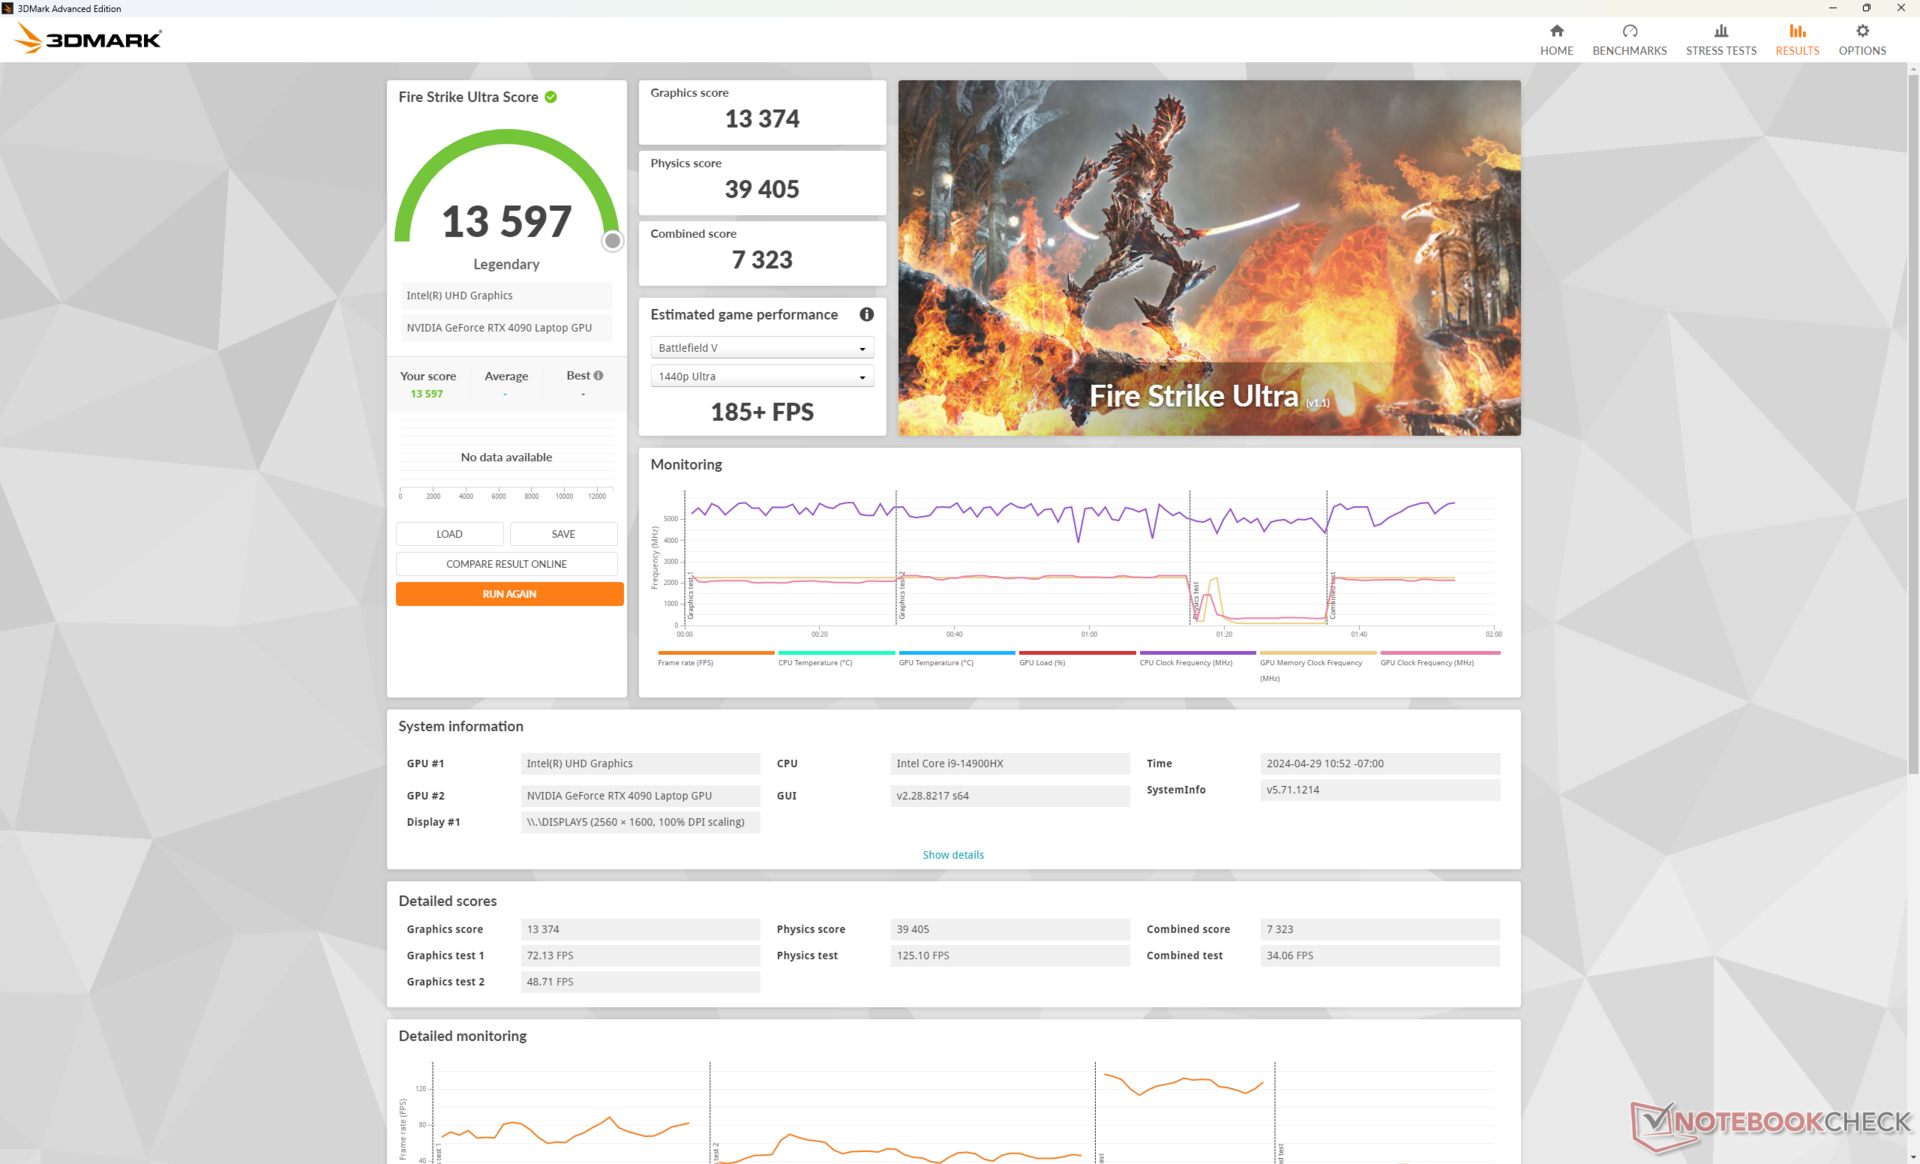Open the Home icon in navigation

[x=1556, y=31]
